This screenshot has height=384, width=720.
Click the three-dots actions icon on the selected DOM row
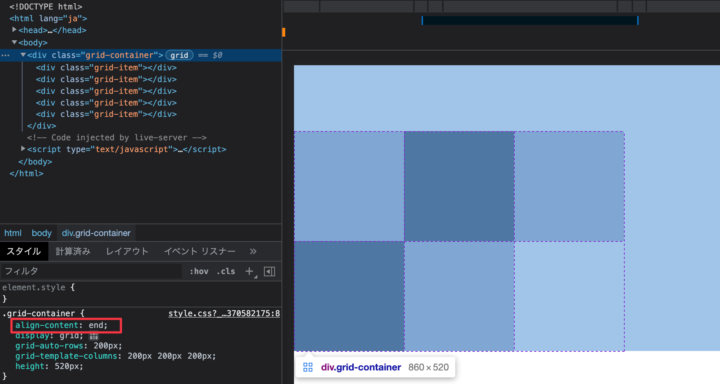pos(6,55)
